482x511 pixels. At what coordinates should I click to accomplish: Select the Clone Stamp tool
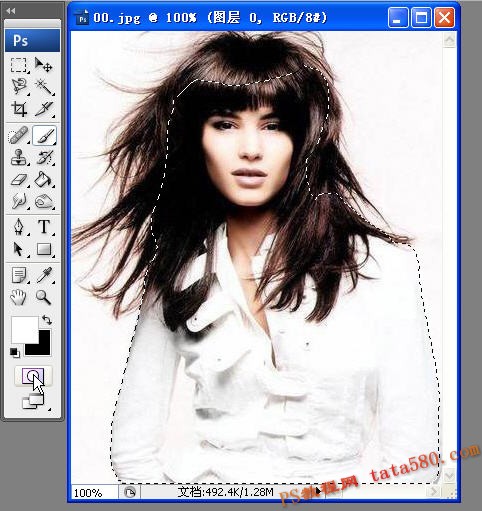[19, 157]
